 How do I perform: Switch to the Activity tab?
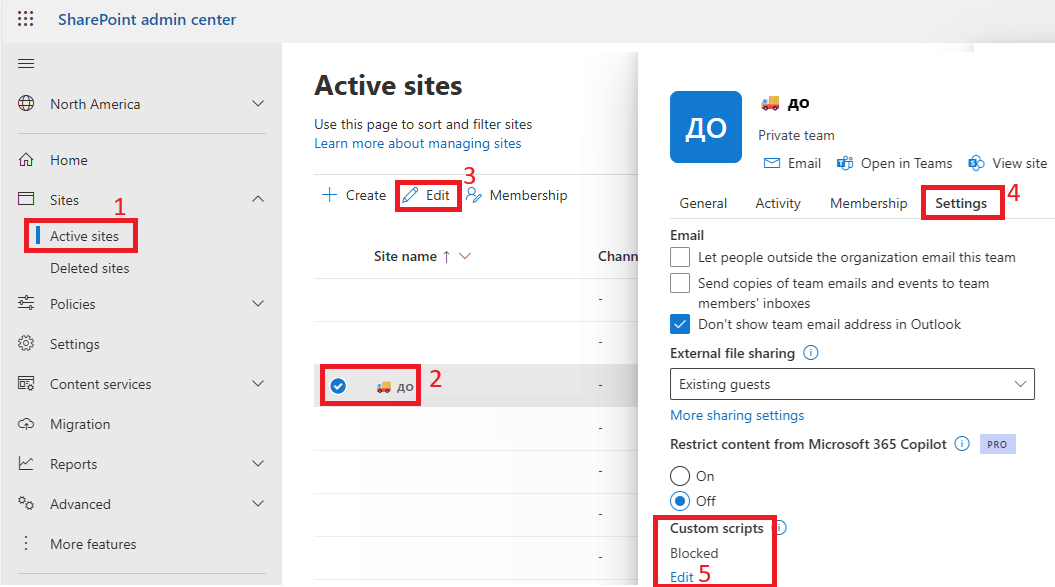778,203
